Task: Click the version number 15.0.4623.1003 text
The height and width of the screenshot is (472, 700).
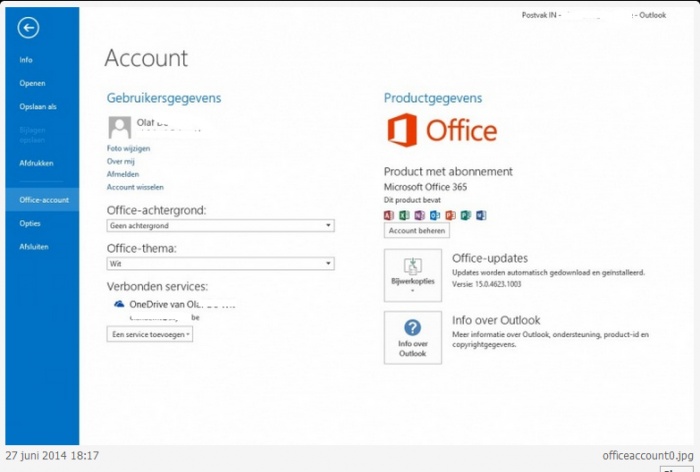Action: coord(497,284)
